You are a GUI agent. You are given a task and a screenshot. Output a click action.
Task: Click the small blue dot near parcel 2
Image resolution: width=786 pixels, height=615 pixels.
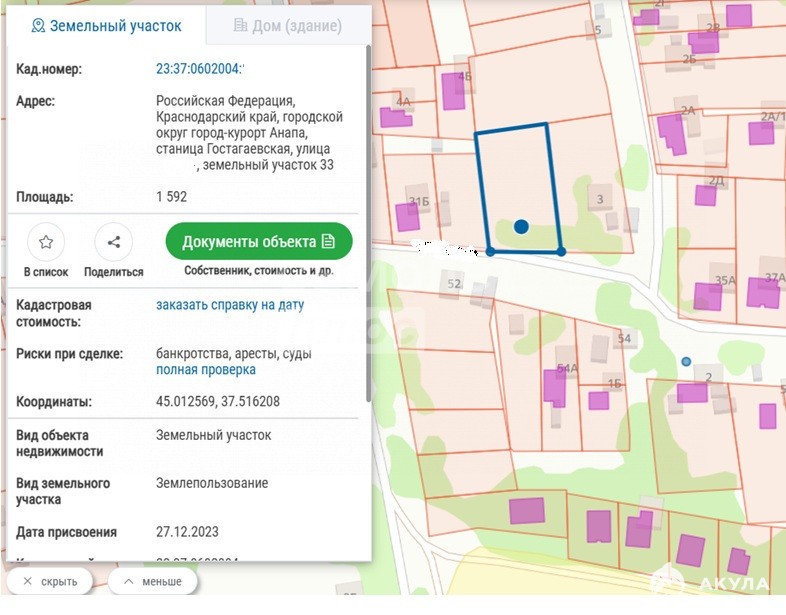[685, 361]
